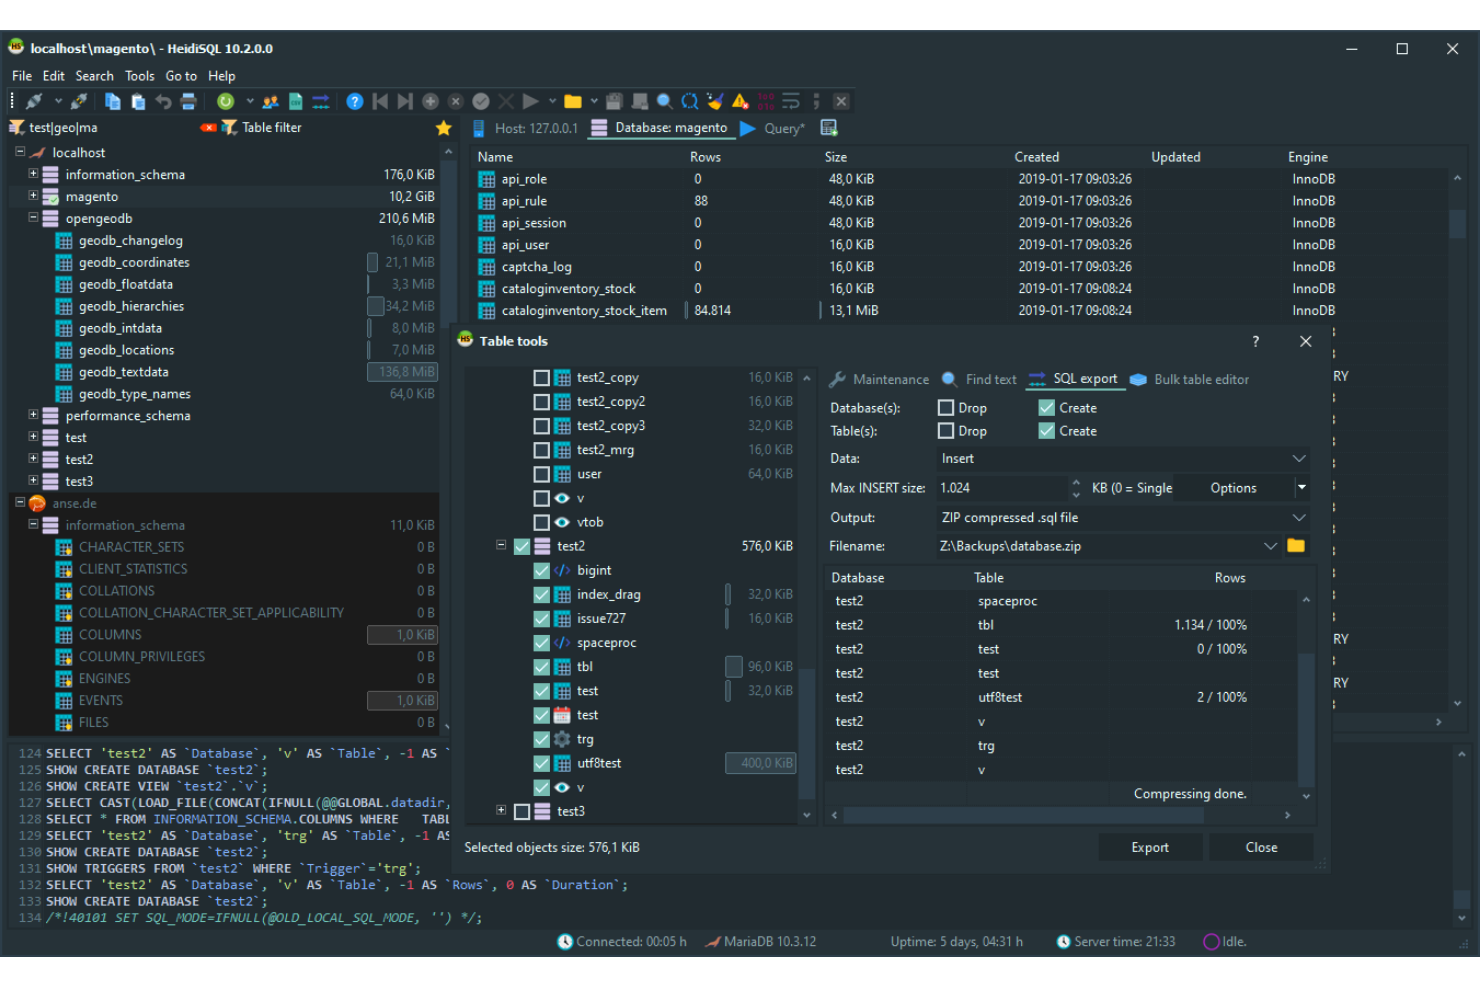Switch to the Bulk table editor tab
Viewport: 1480px width, 987px height.
point(1190,379)
